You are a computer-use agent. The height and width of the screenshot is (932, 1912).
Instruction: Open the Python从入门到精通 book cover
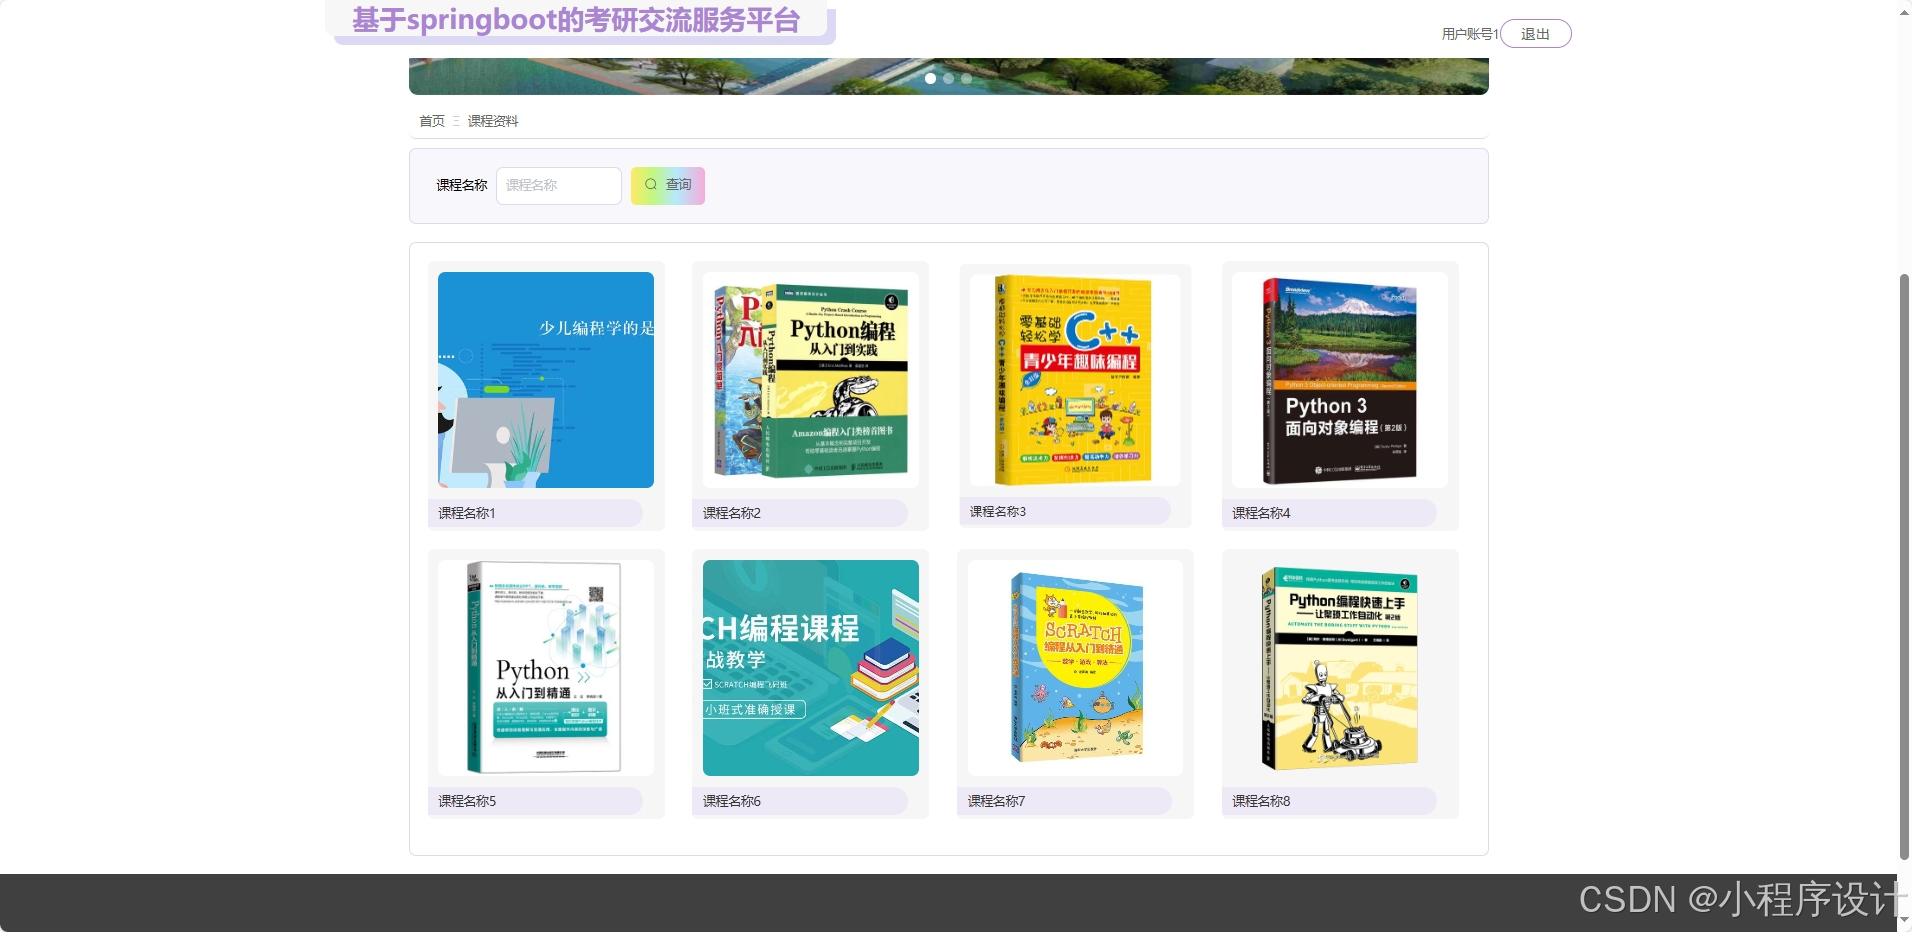pos(546,668)
